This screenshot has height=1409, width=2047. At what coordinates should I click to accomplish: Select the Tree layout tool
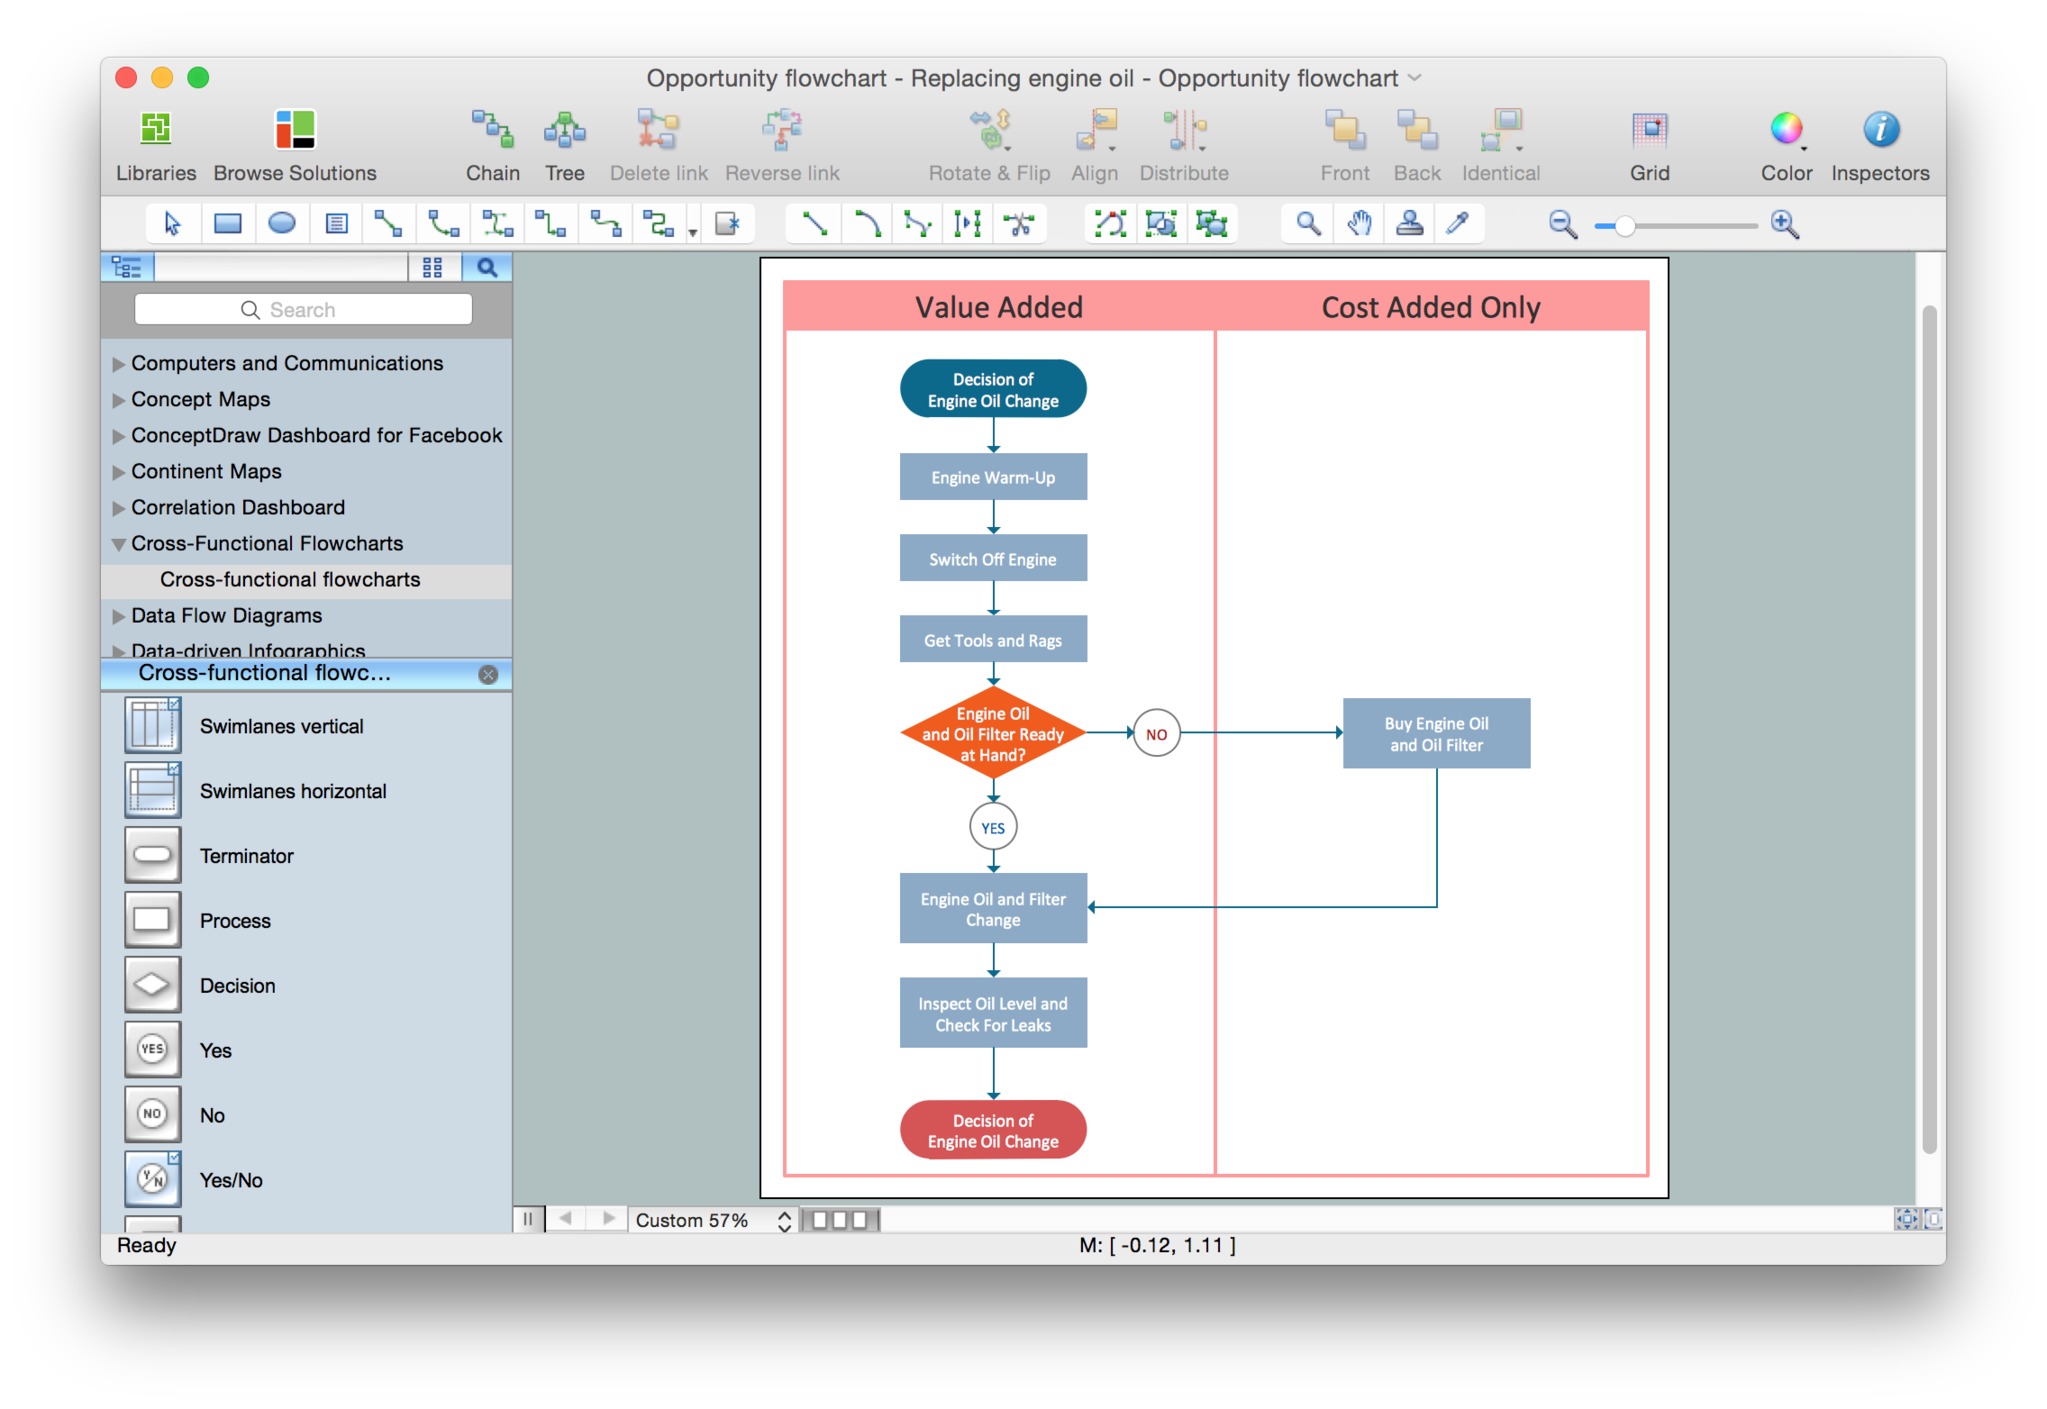pos(564,130)
